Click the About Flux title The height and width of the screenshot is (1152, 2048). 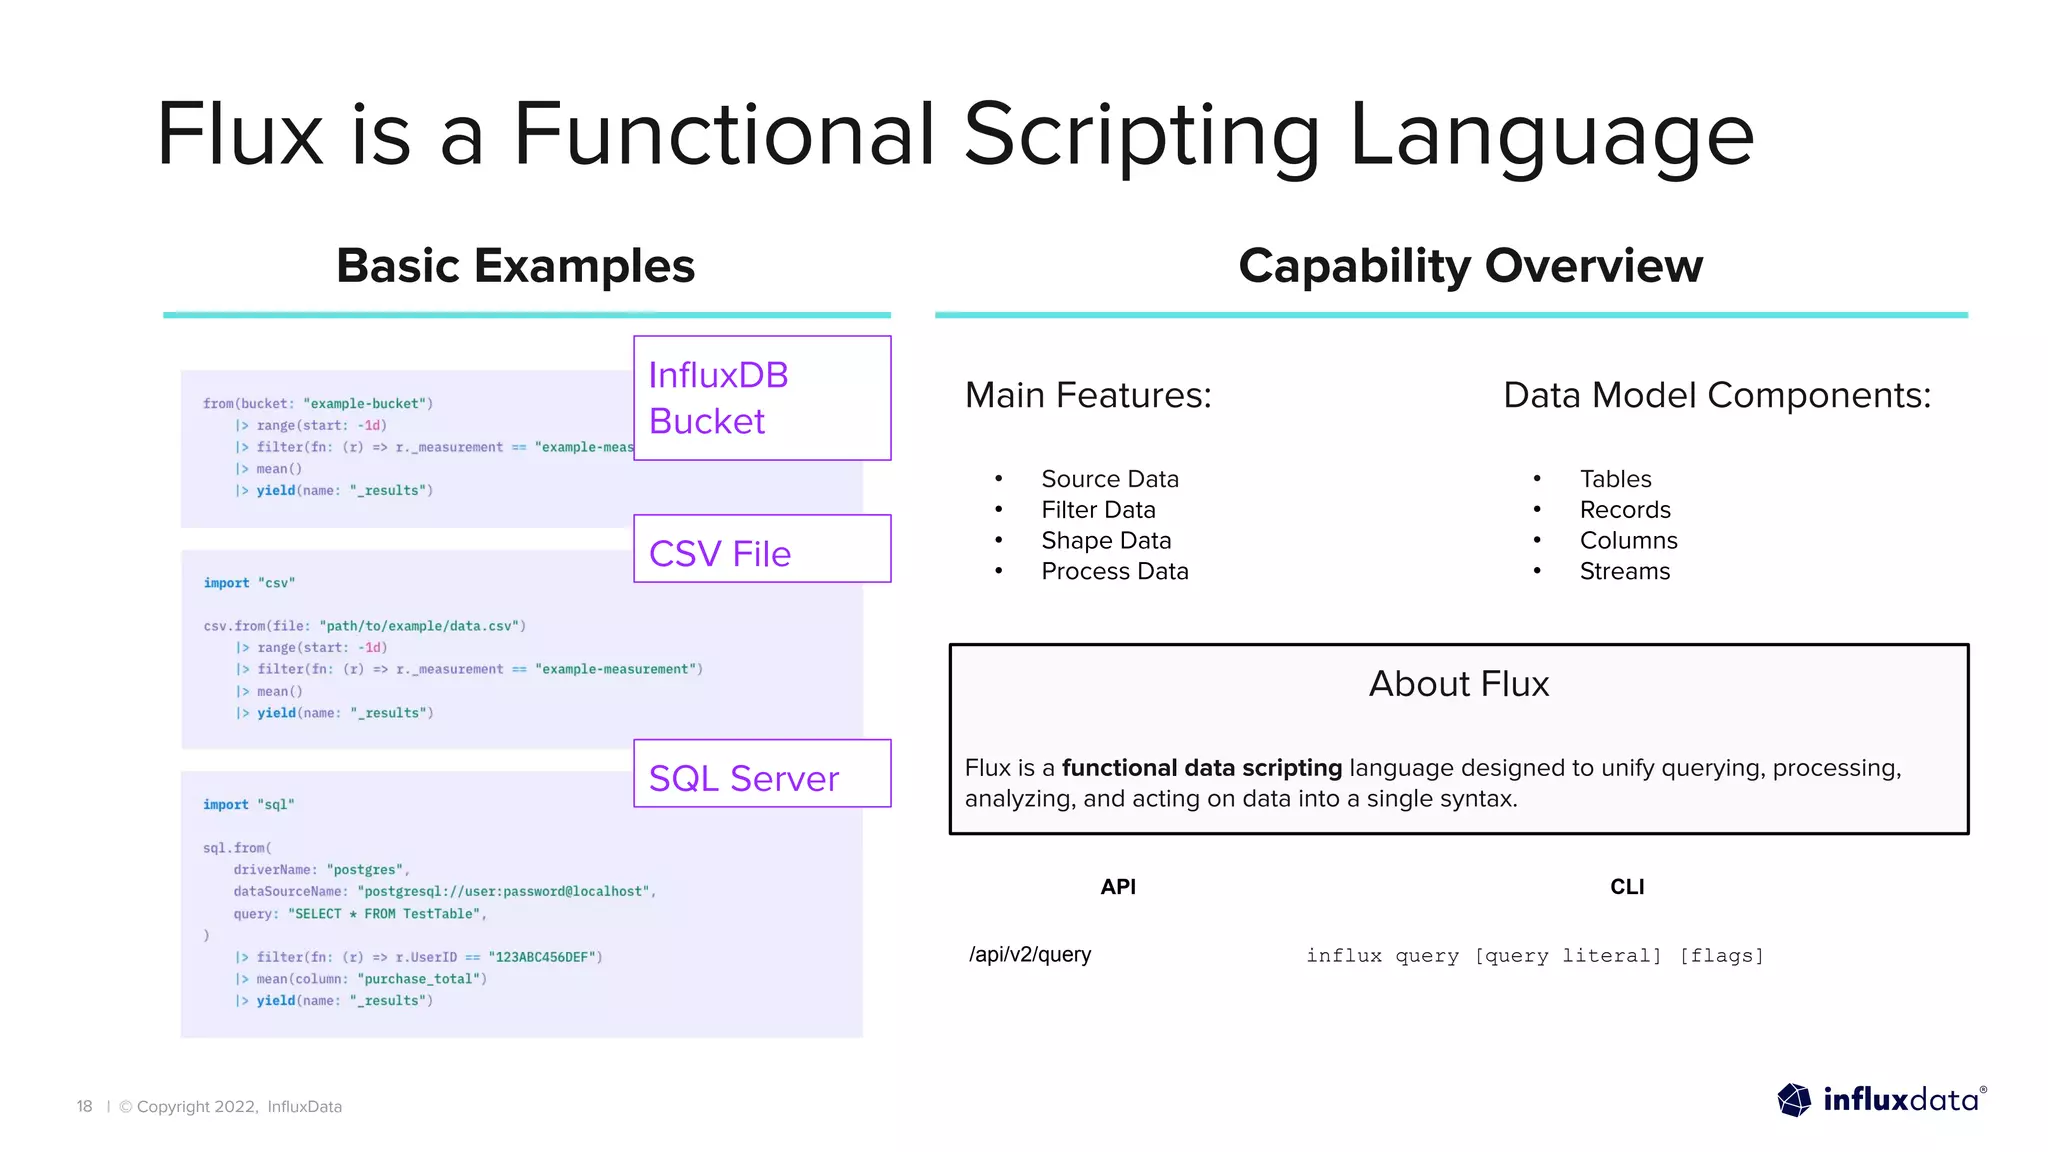[x=1458, y=684]
